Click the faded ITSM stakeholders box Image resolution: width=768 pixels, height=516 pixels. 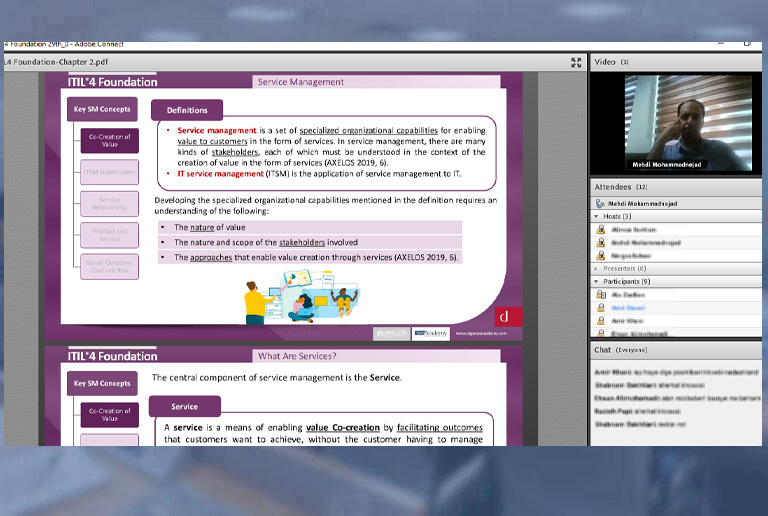110,172
